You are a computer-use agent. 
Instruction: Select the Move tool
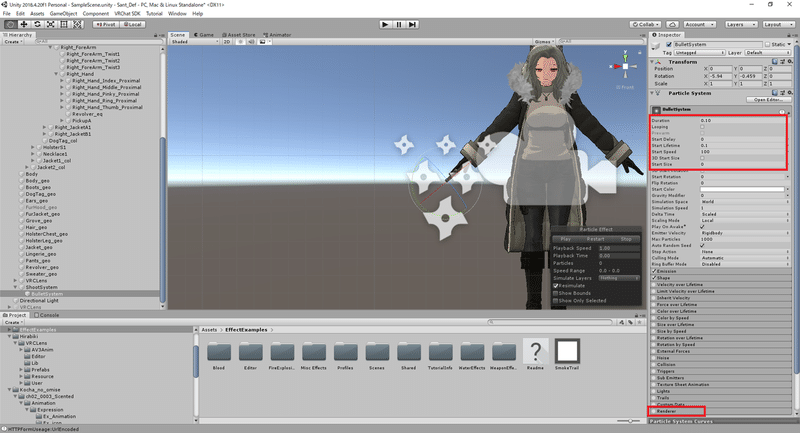pos(23,24)
